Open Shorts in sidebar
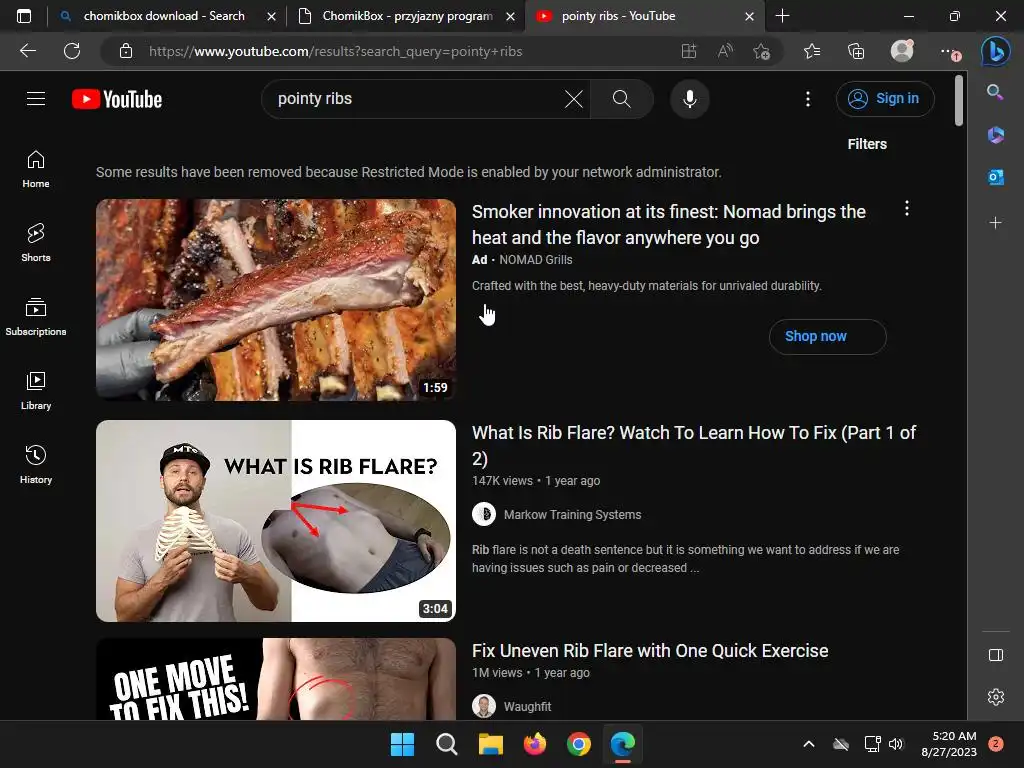The image size is (1024, 768). [36, 243]
